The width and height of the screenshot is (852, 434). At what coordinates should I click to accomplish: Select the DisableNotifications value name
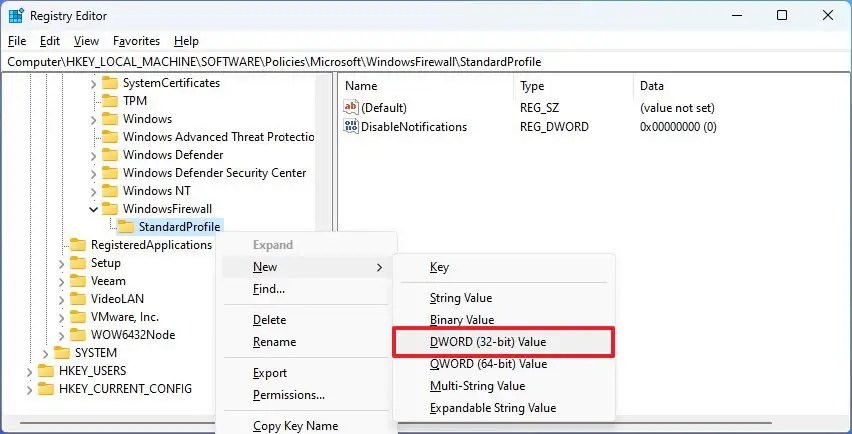(414, 127)
